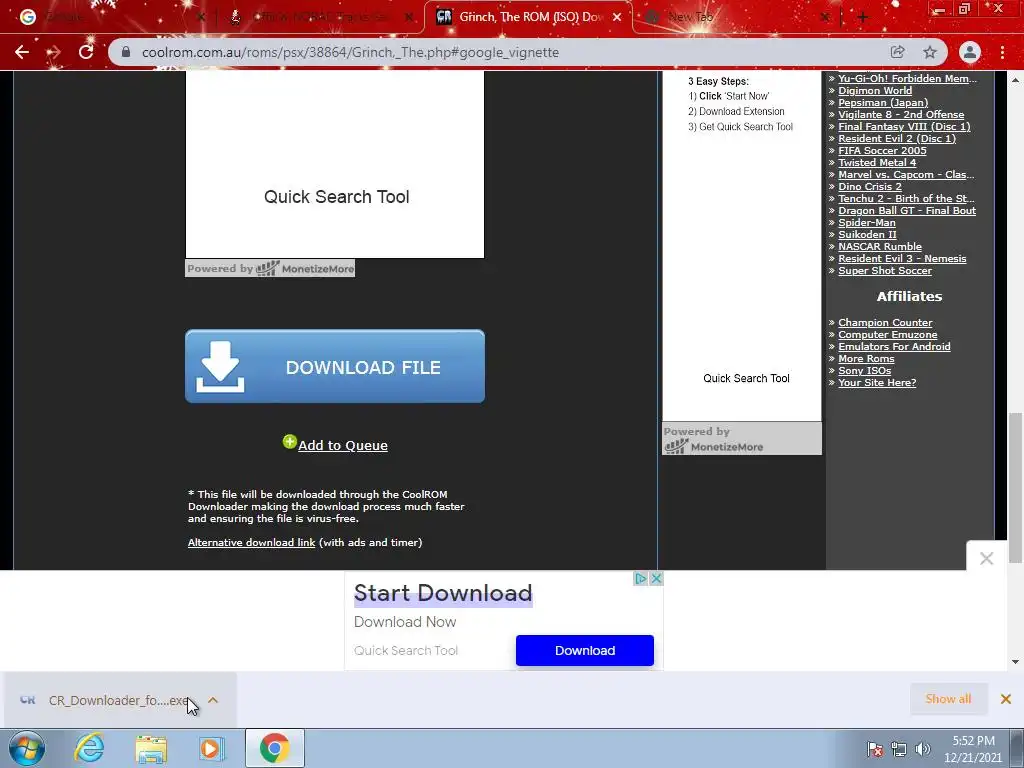Open the Chrome three-dot menu

click(1002, 52)
